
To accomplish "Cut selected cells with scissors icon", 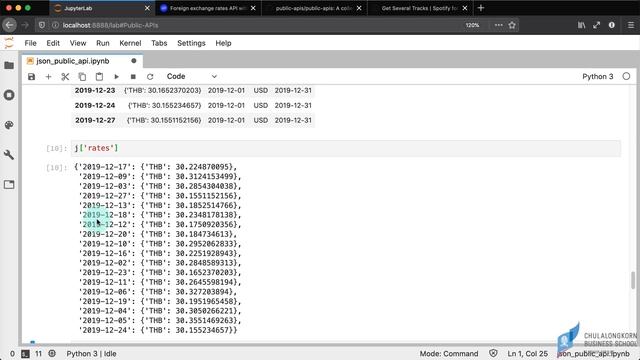I will [65, 76].
